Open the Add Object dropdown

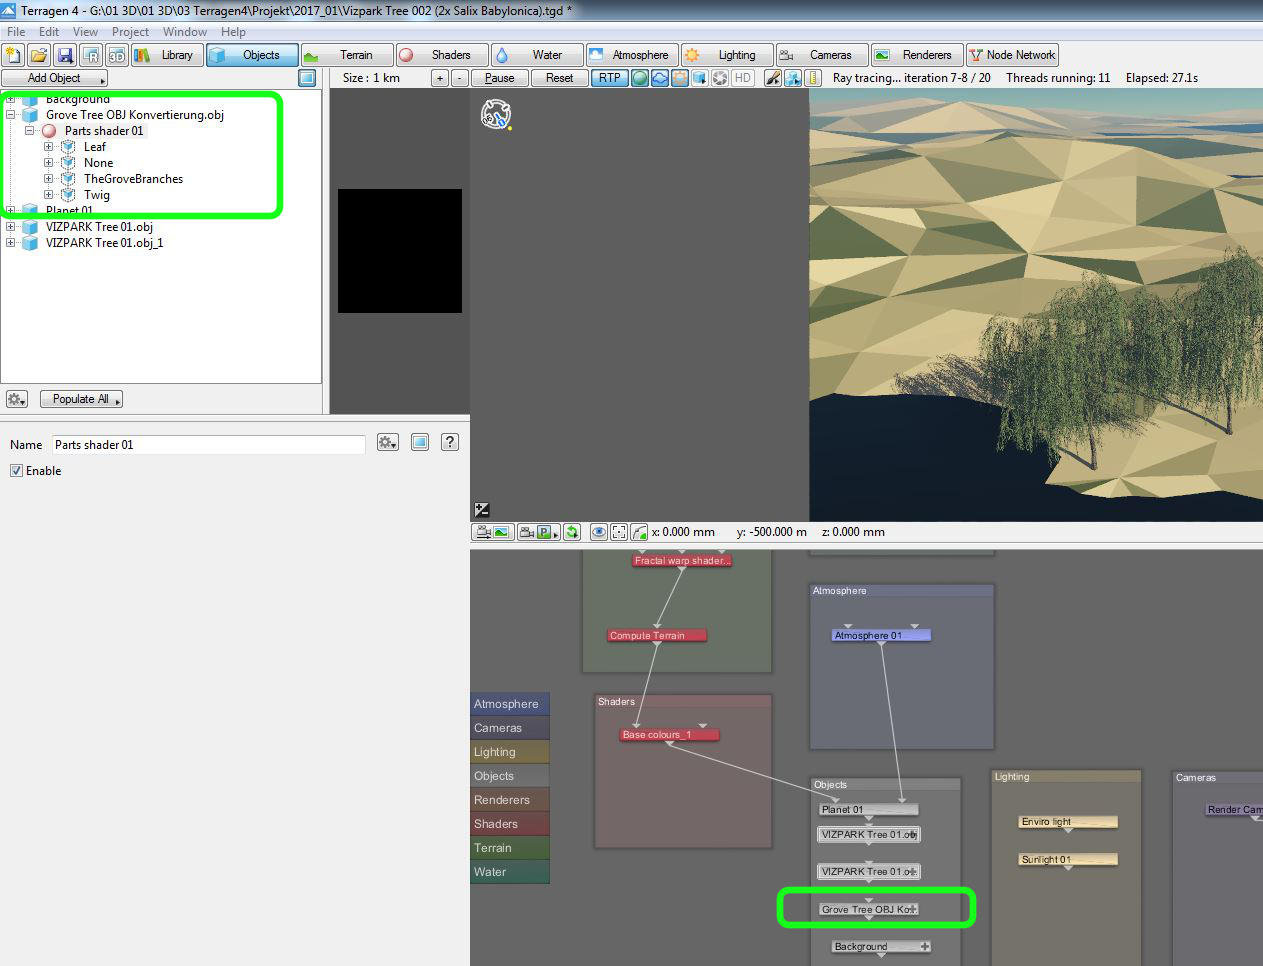[x=54, y=78]
